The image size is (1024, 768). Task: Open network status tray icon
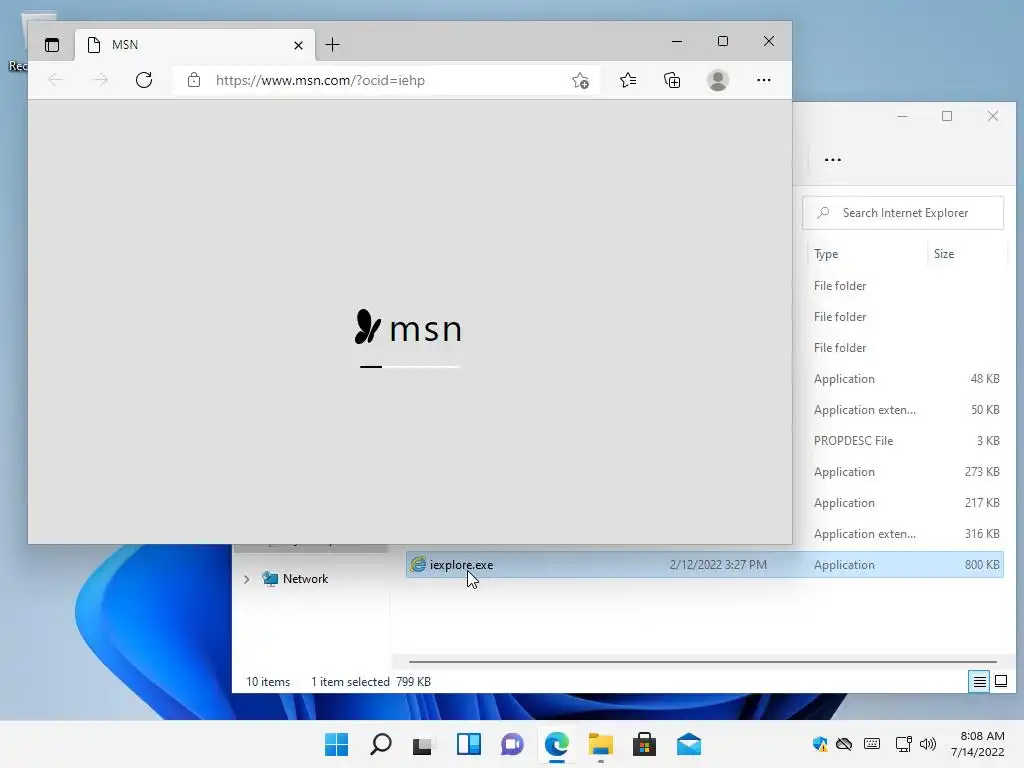click(x=903, y=744)
